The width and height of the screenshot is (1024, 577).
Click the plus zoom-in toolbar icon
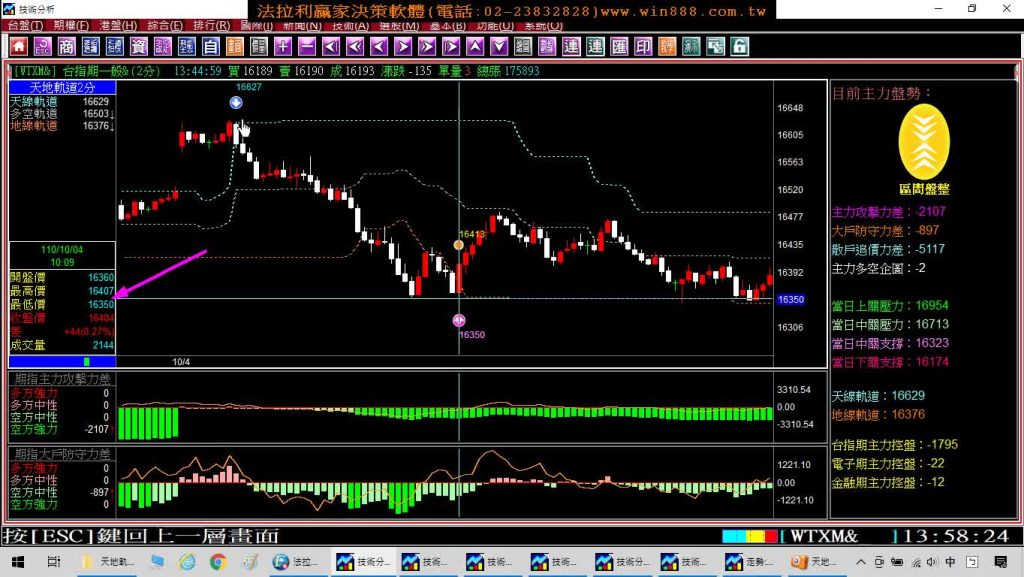point(283,46)
